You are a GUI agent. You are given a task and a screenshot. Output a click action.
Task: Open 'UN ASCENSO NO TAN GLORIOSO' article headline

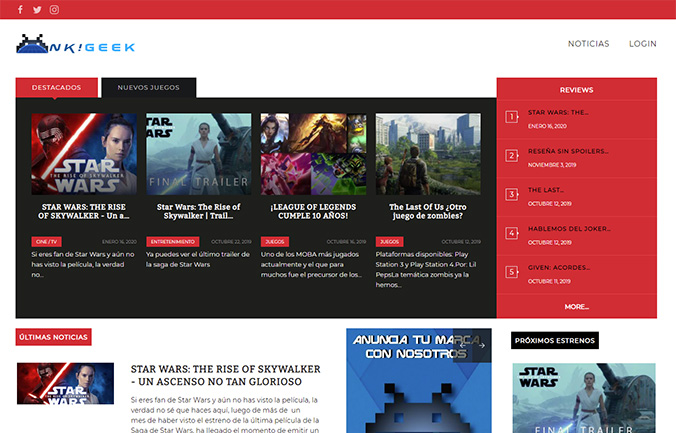tap(225, 375)
